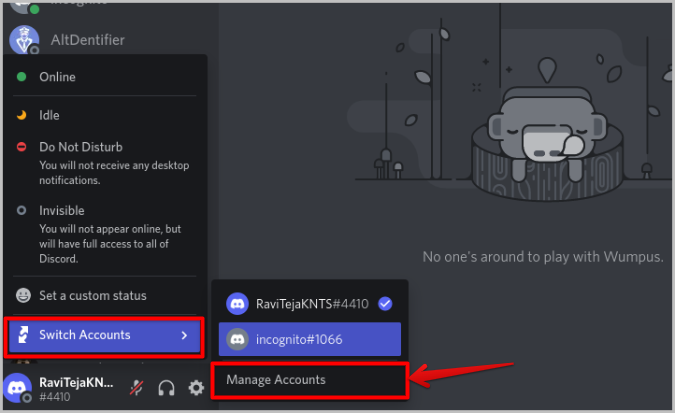675x413 pixels.
Task: Click the RaviTejaKNTS Discord avatar icon
Action: click(237, 304)
